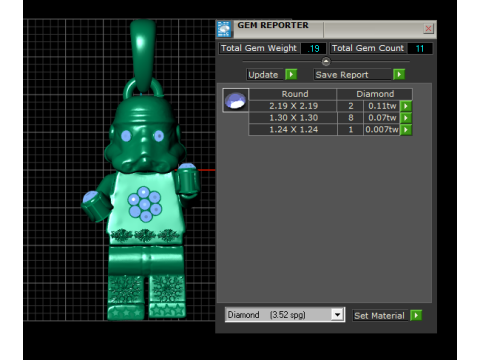Screen dimensions: 480x360
Task: Select the 2.19 X 2.19 size cell
Action: click(x=293, y=106)
